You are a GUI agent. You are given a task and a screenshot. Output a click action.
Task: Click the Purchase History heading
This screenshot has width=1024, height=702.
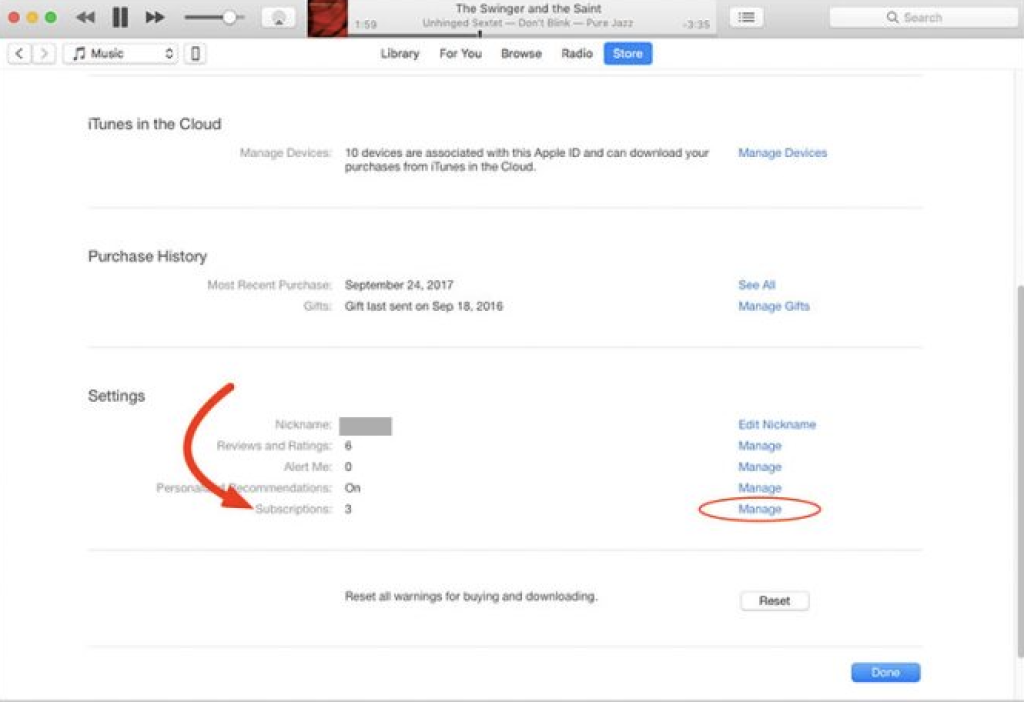click(x=148, y=257)
